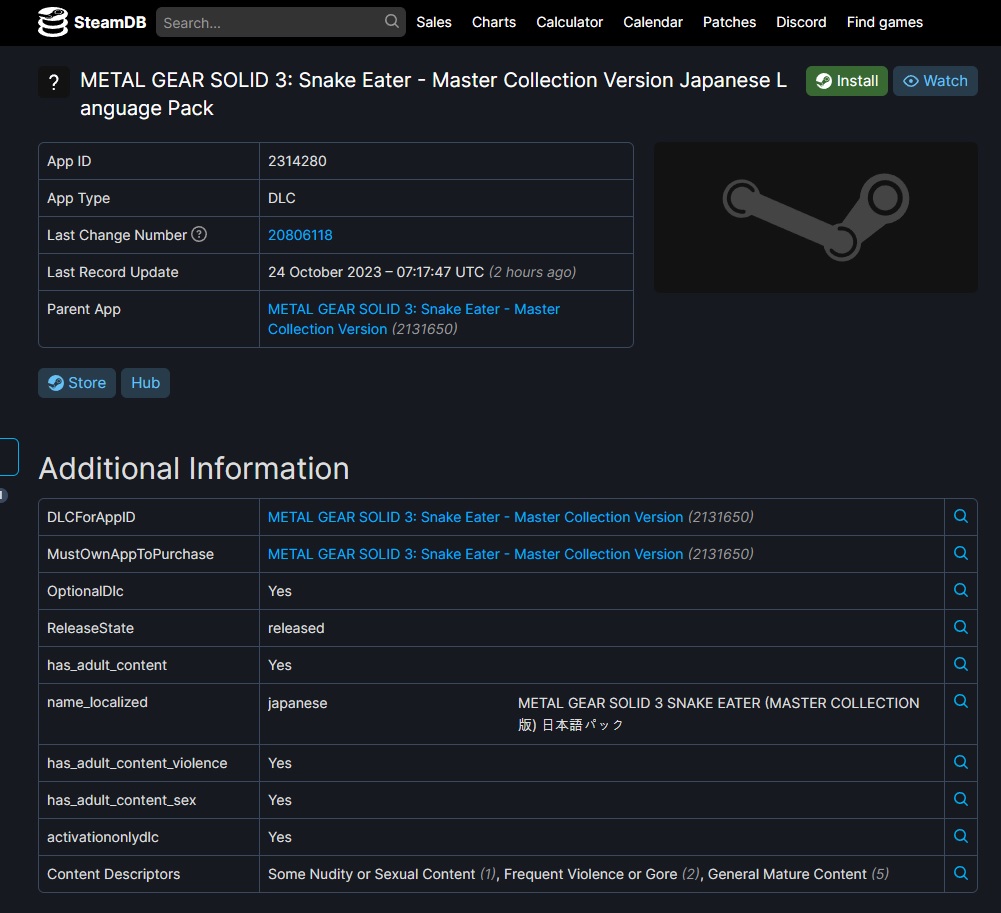Open the Sales menu item
The height and width of the screenshot is (913, 1001).
click(434, 22)
